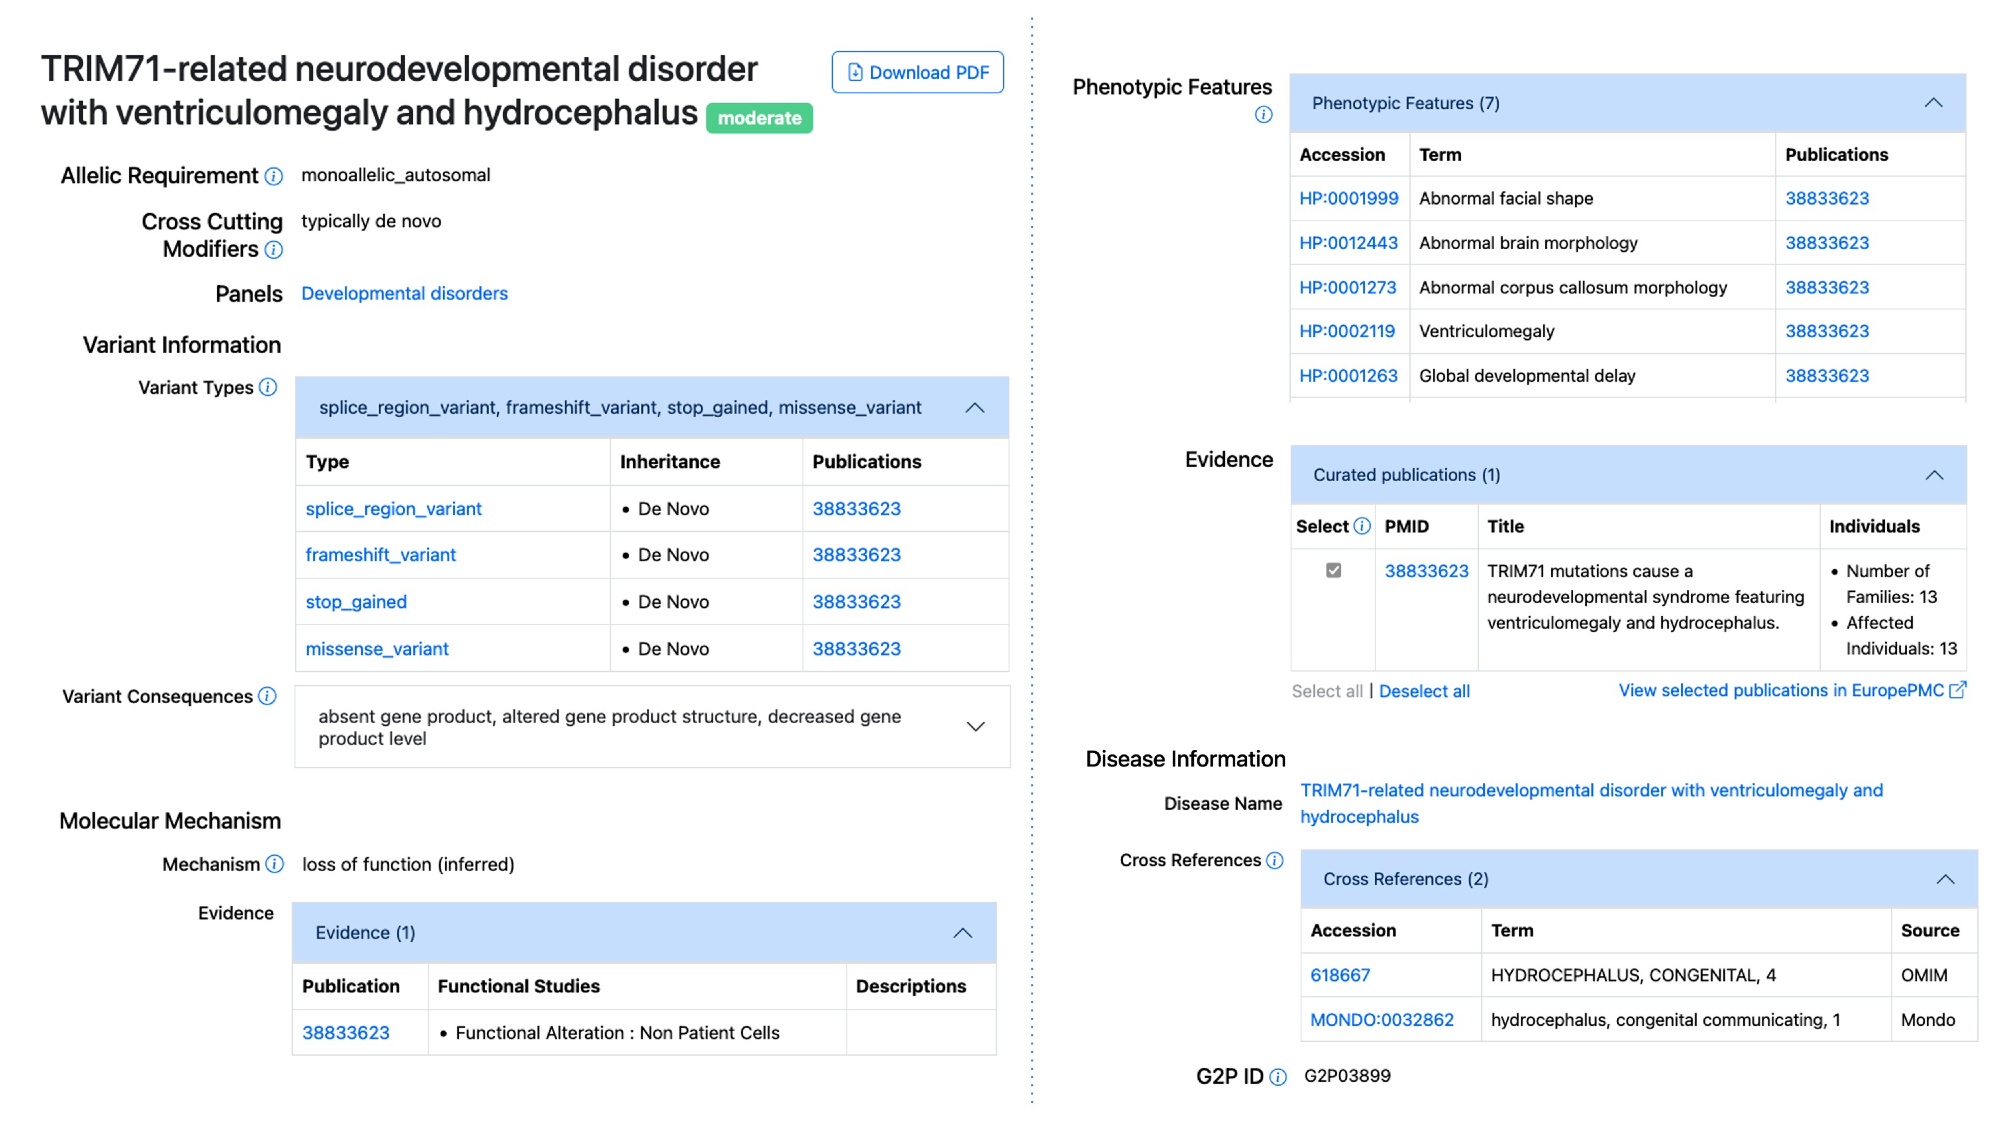The image size is (2000, 1125).
Task: Collapse Curated publications (1) panel
Action: [x=1934, y=475]
